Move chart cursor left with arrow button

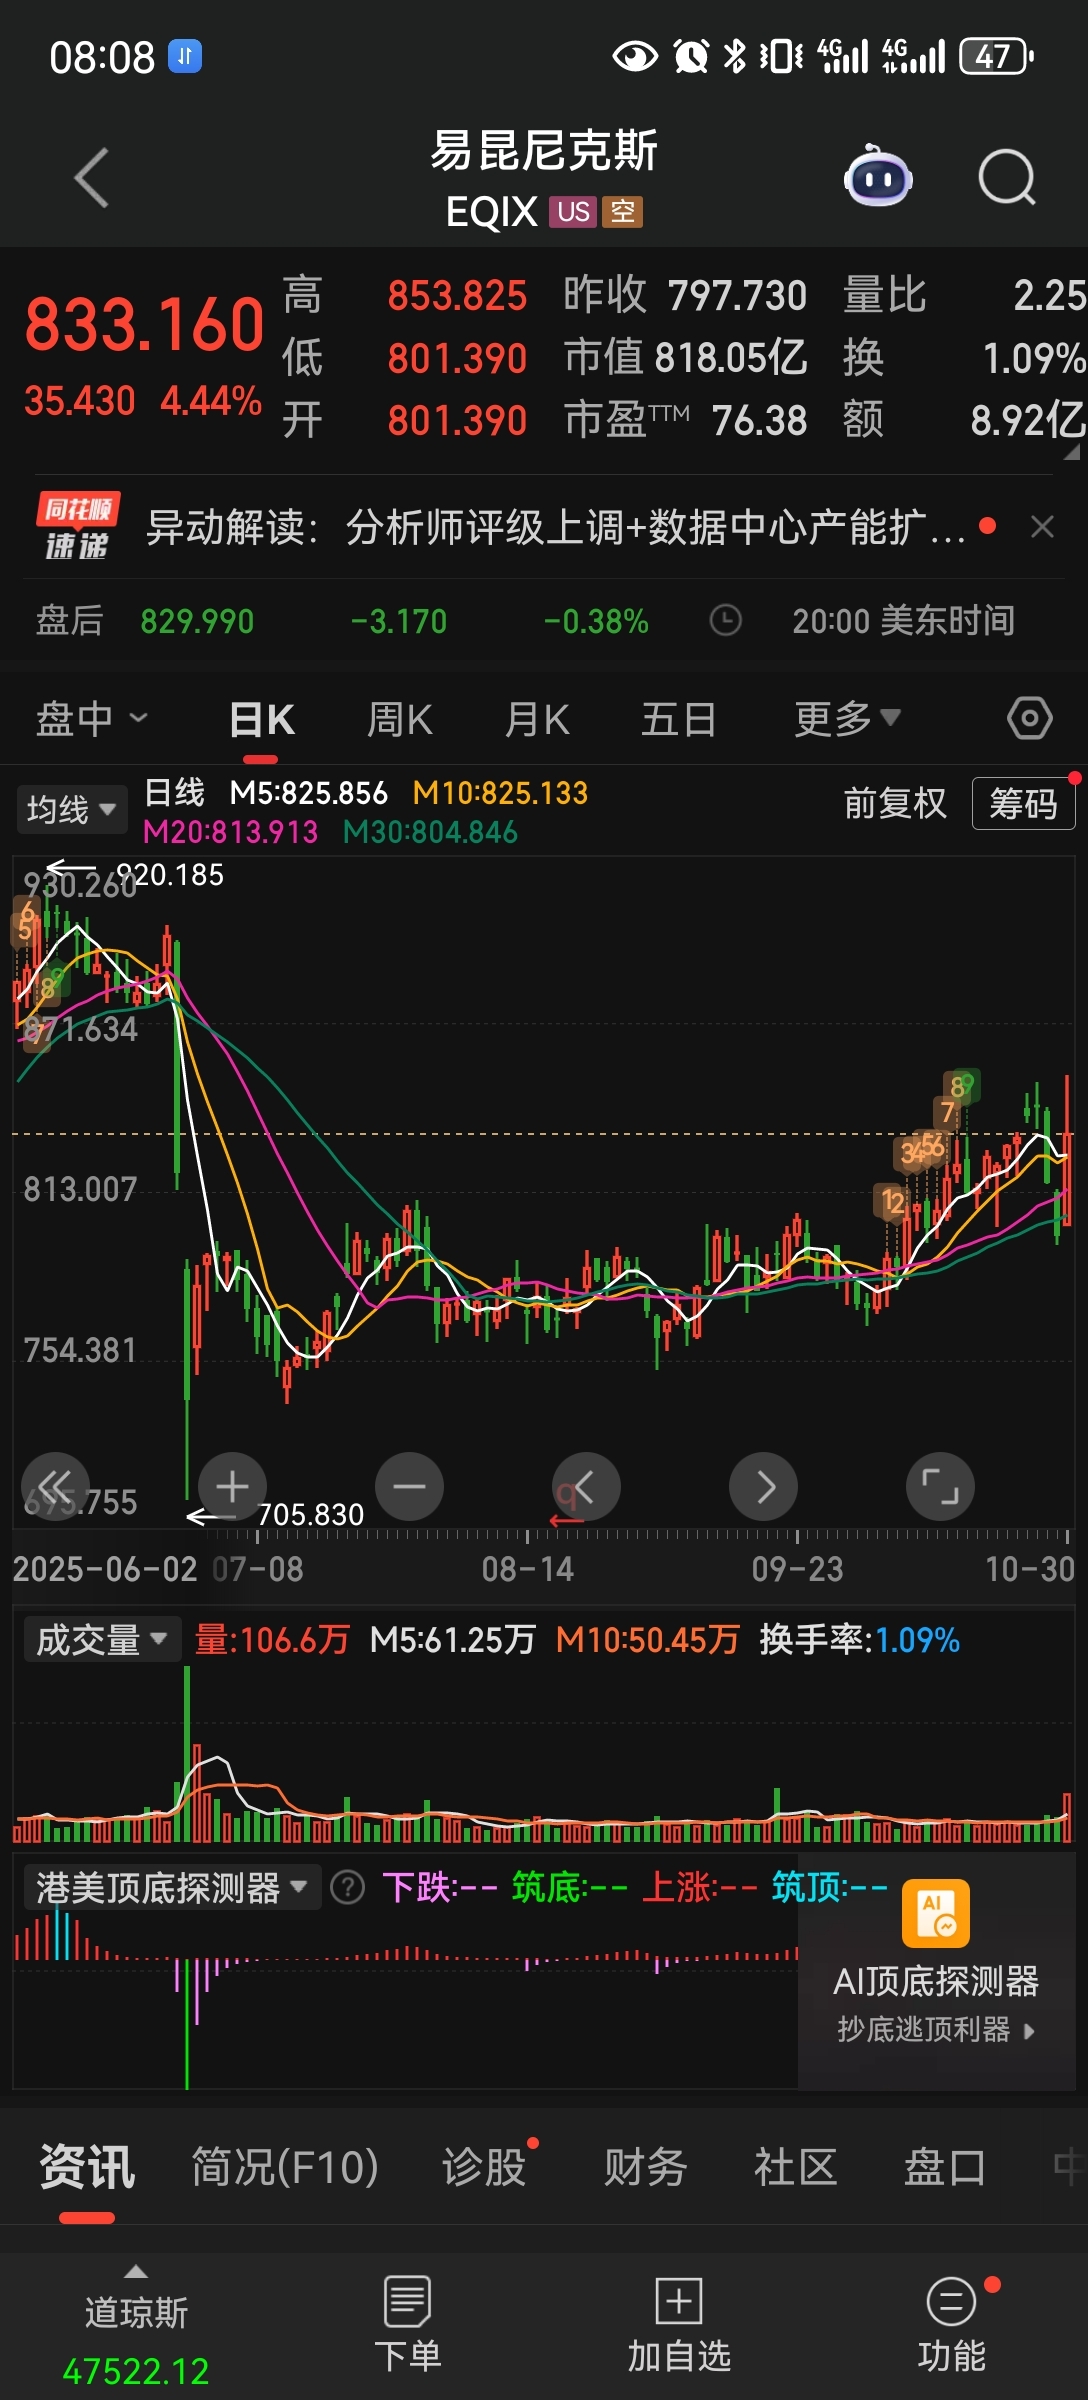[586, 1486]
